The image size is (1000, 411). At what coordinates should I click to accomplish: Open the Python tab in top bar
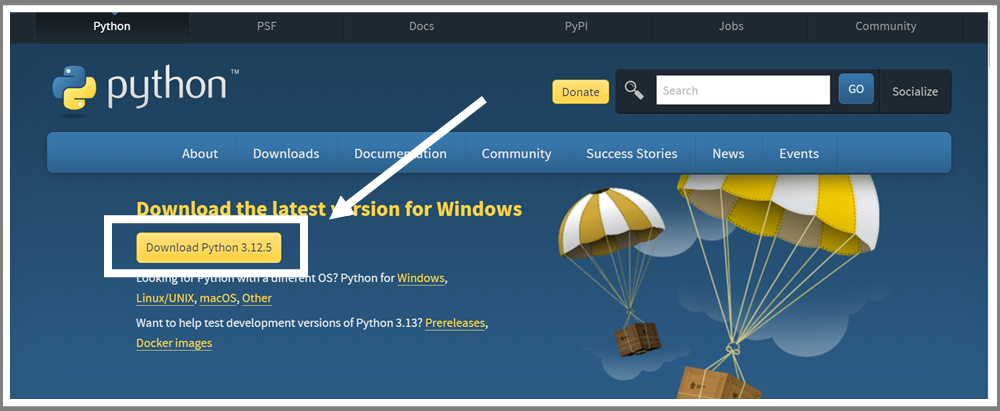[112, 27]
